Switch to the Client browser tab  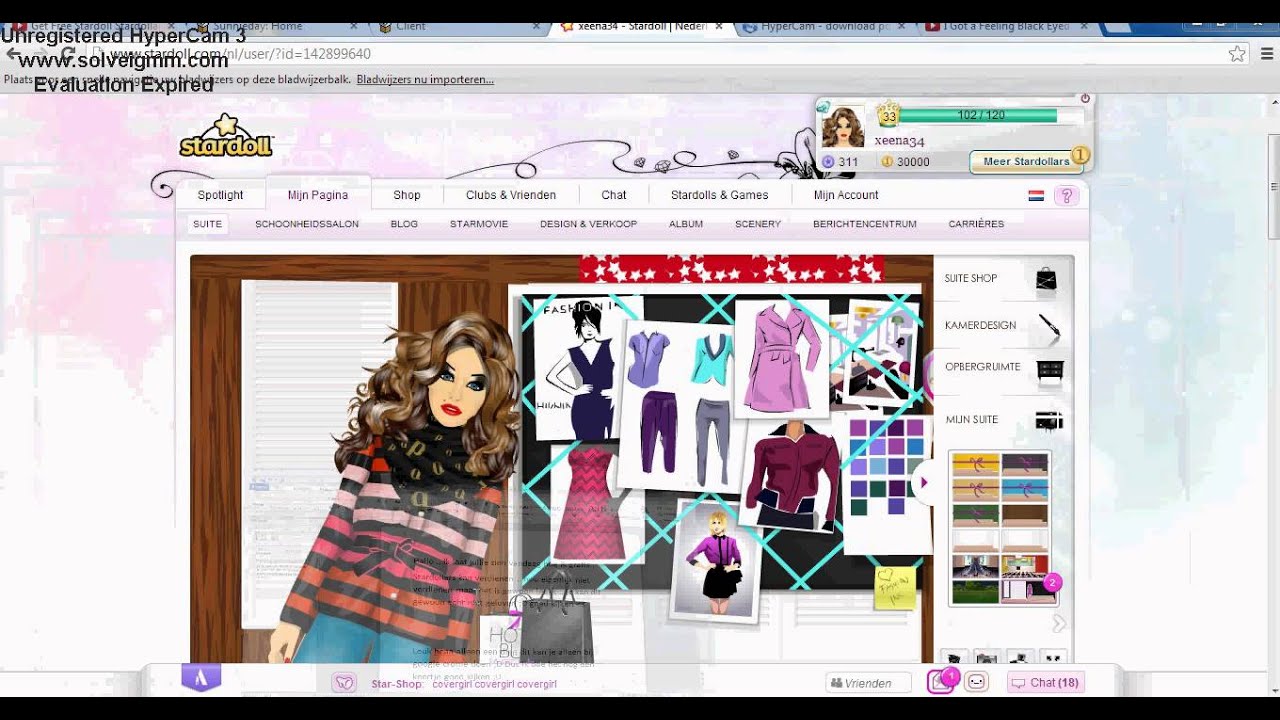(460, 26)
